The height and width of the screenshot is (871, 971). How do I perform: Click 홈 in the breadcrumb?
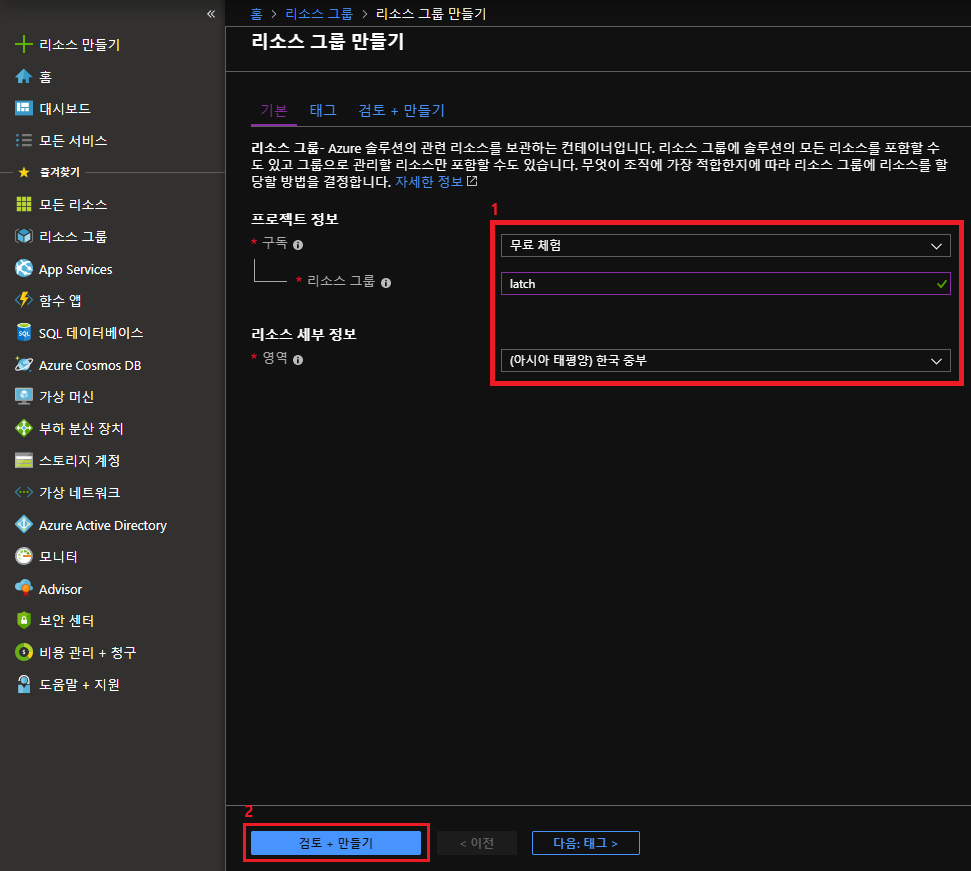[256, 14]
